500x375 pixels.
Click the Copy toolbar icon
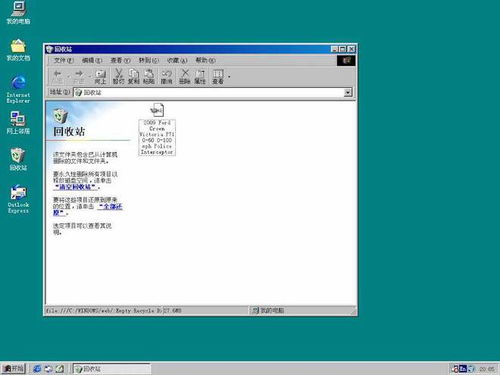pyautogui.click(x=134, y=77)
